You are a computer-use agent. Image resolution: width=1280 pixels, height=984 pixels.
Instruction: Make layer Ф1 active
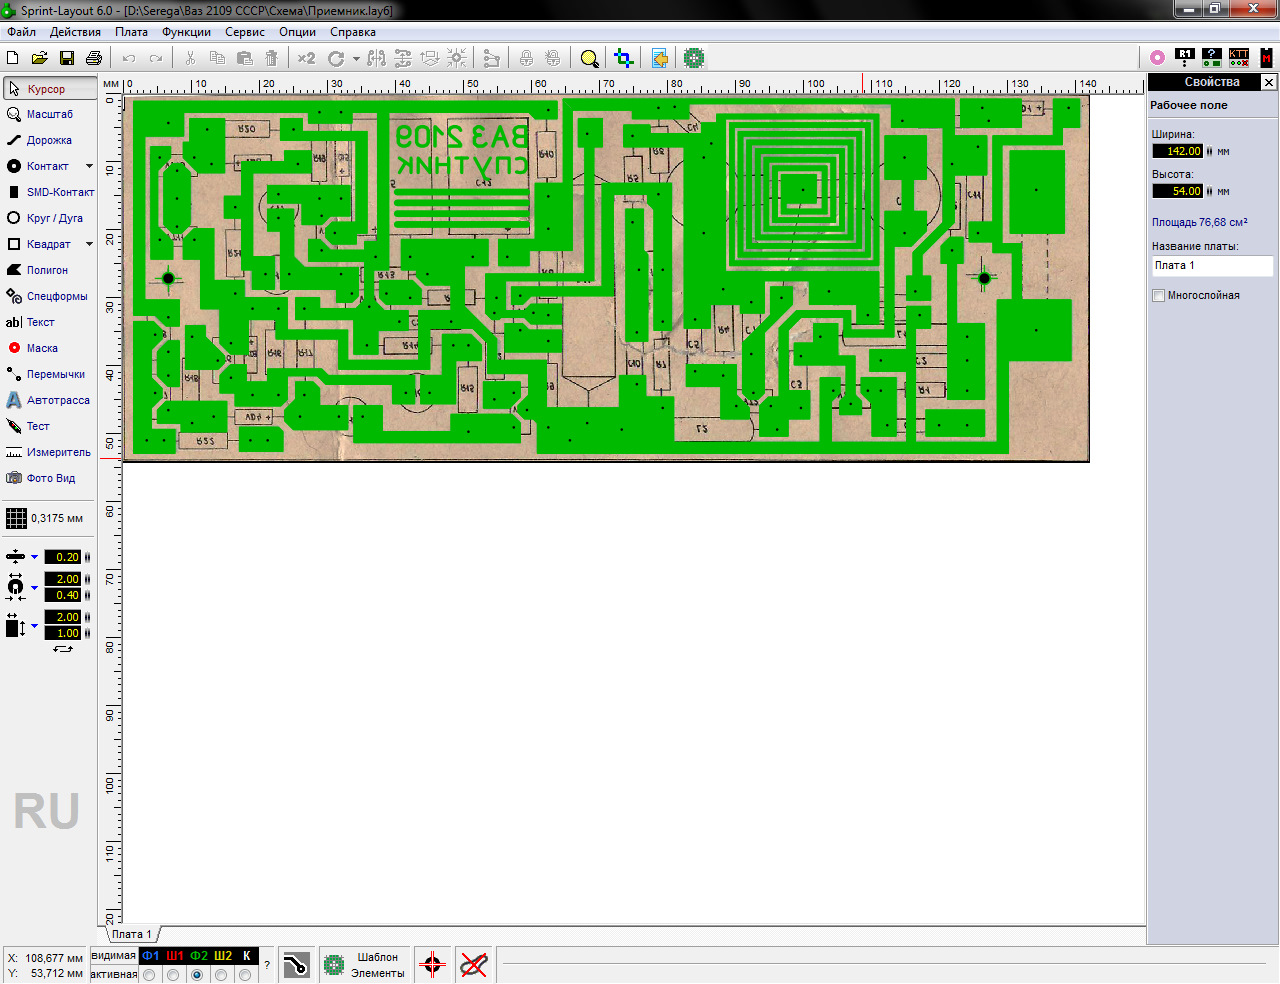pos(149,974)
